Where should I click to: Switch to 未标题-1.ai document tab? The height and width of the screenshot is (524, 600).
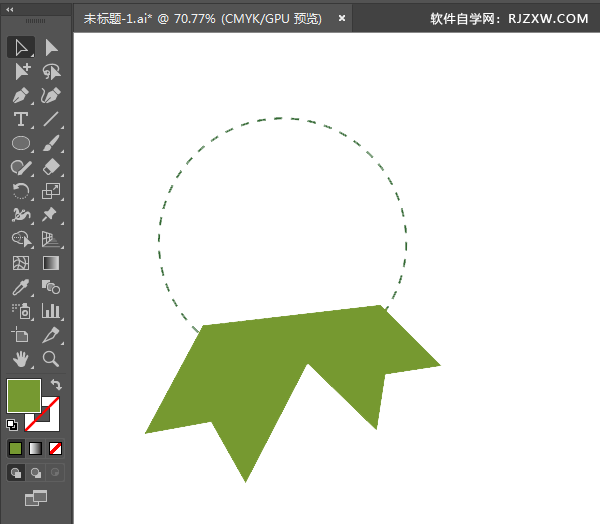203,18
